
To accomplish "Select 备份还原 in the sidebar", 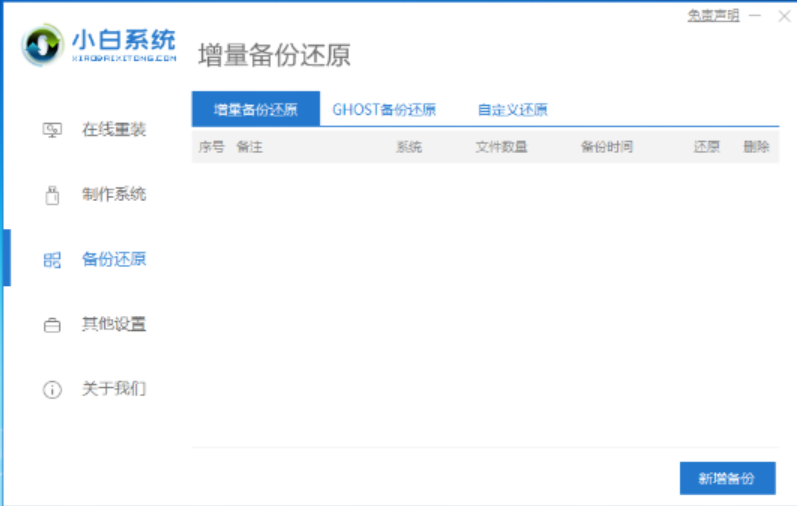I will [x=114, y=259].
